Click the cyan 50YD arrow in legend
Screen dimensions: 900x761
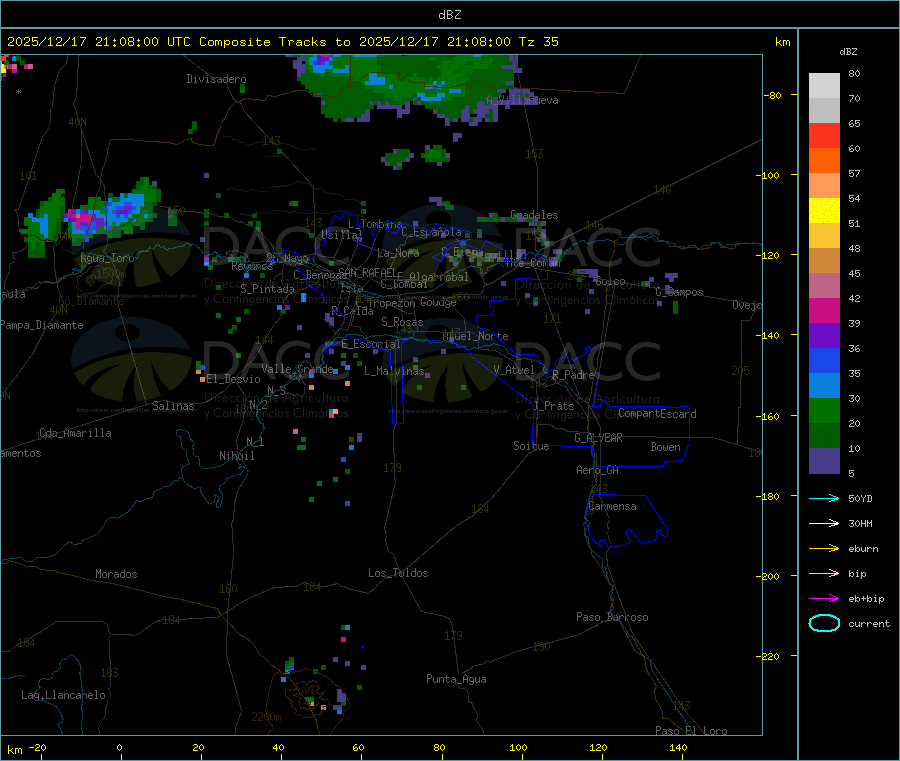[824, 498]
